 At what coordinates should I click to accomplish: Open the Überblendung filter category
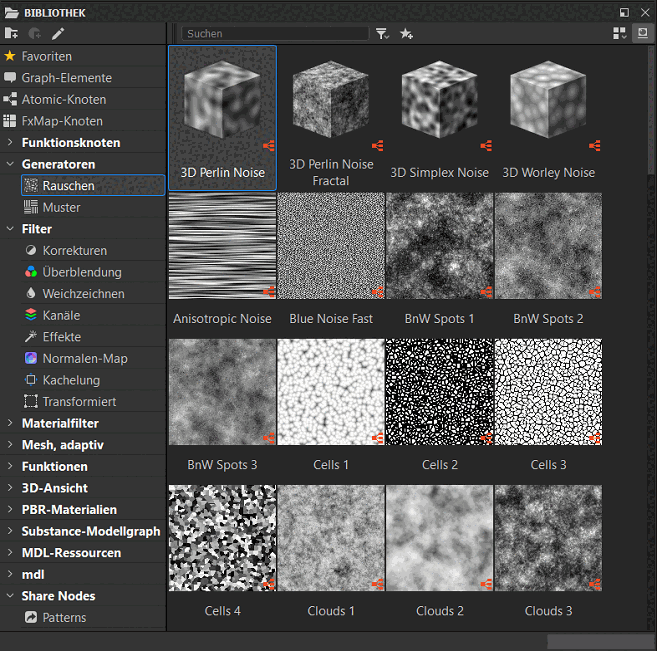93,272
